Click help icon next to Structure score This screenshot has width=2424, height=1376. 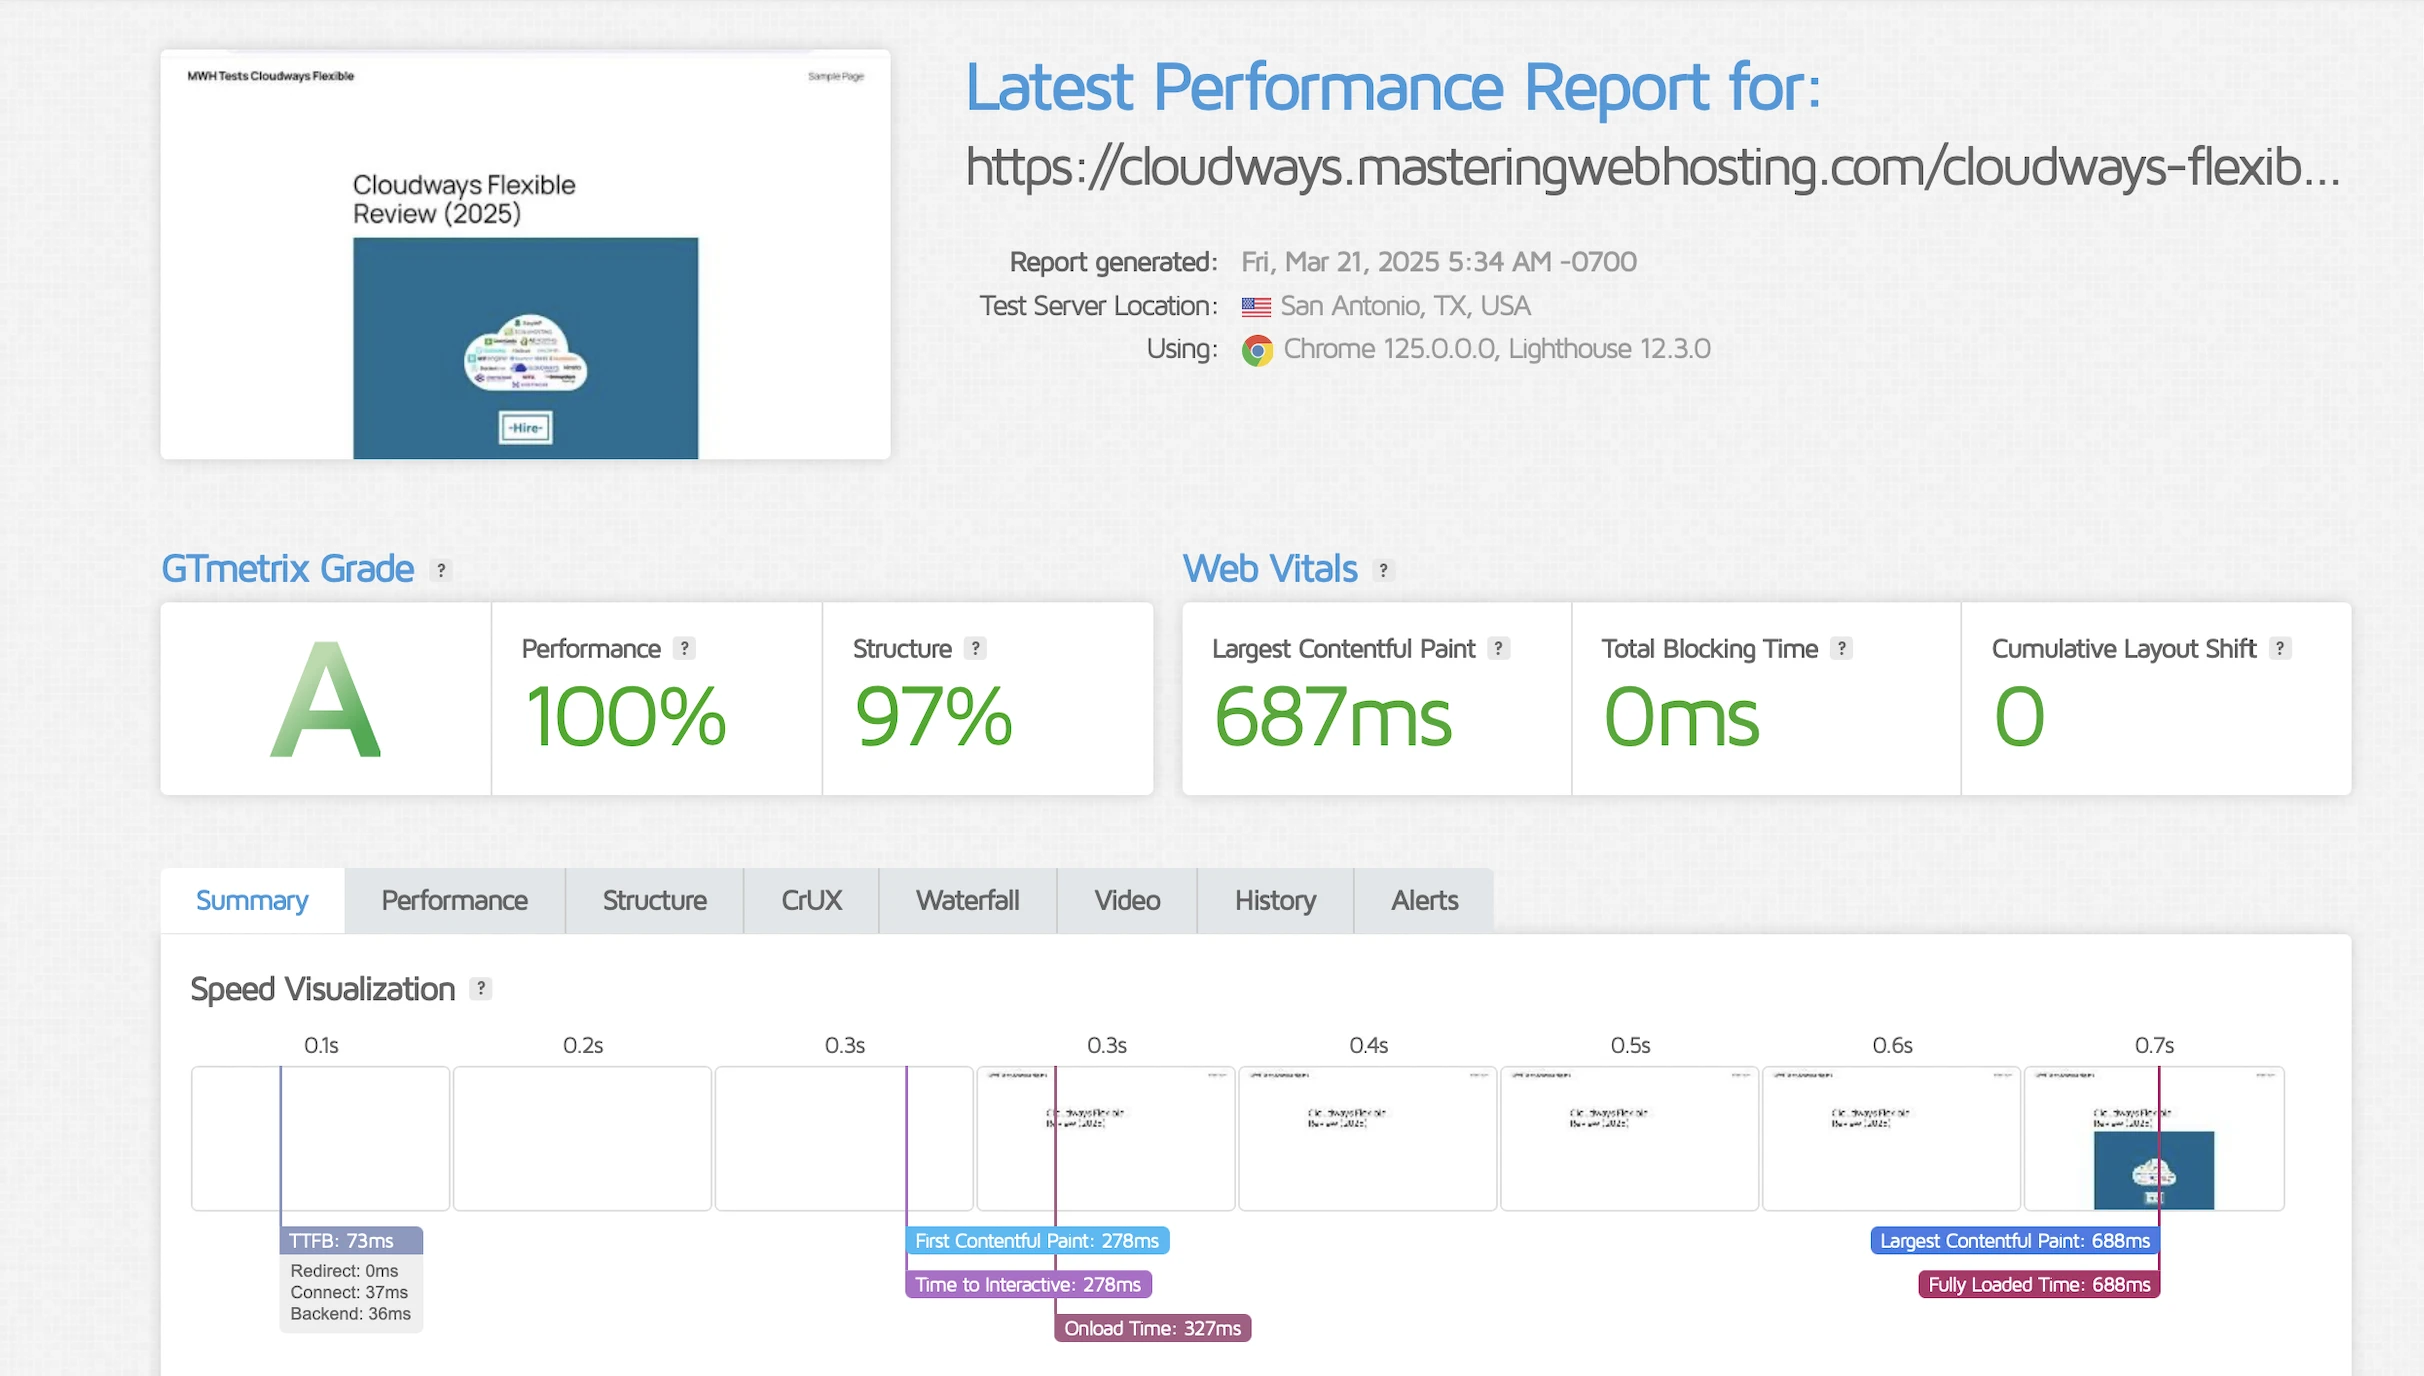coord(975,648)
